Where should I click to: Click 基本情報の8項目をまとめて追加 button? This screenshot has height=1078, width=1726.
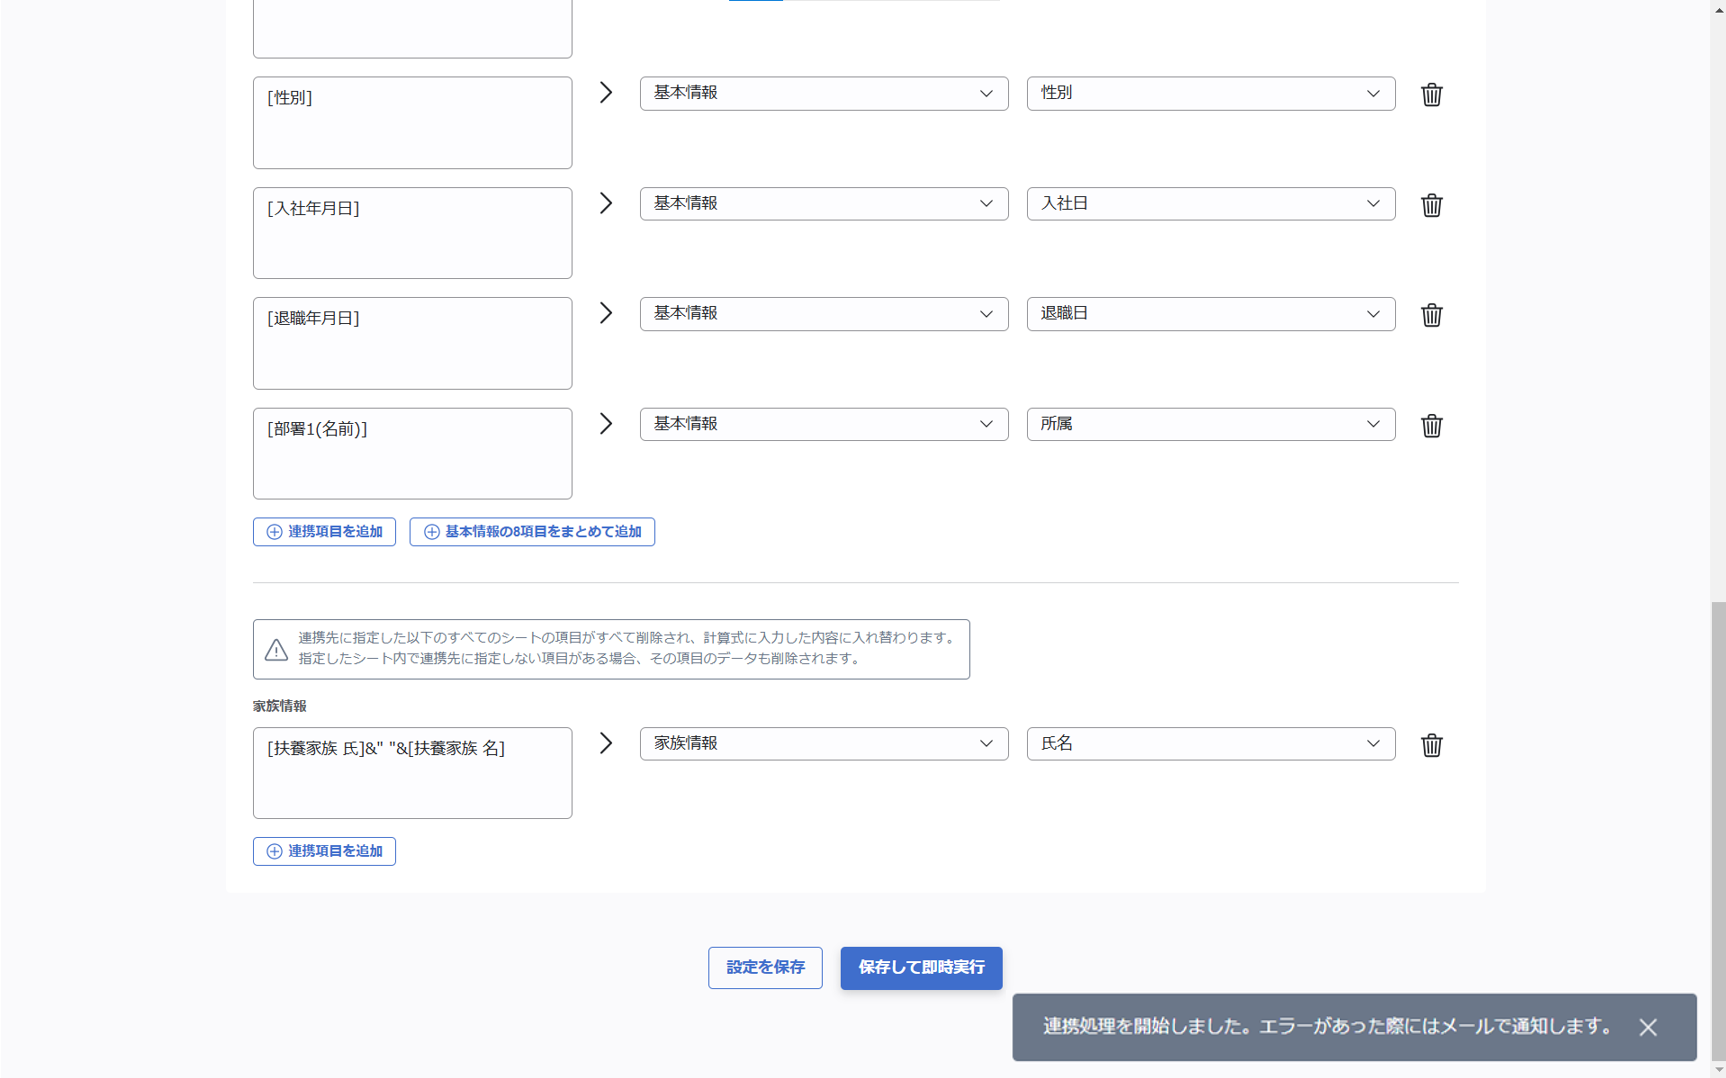point(532,532)
